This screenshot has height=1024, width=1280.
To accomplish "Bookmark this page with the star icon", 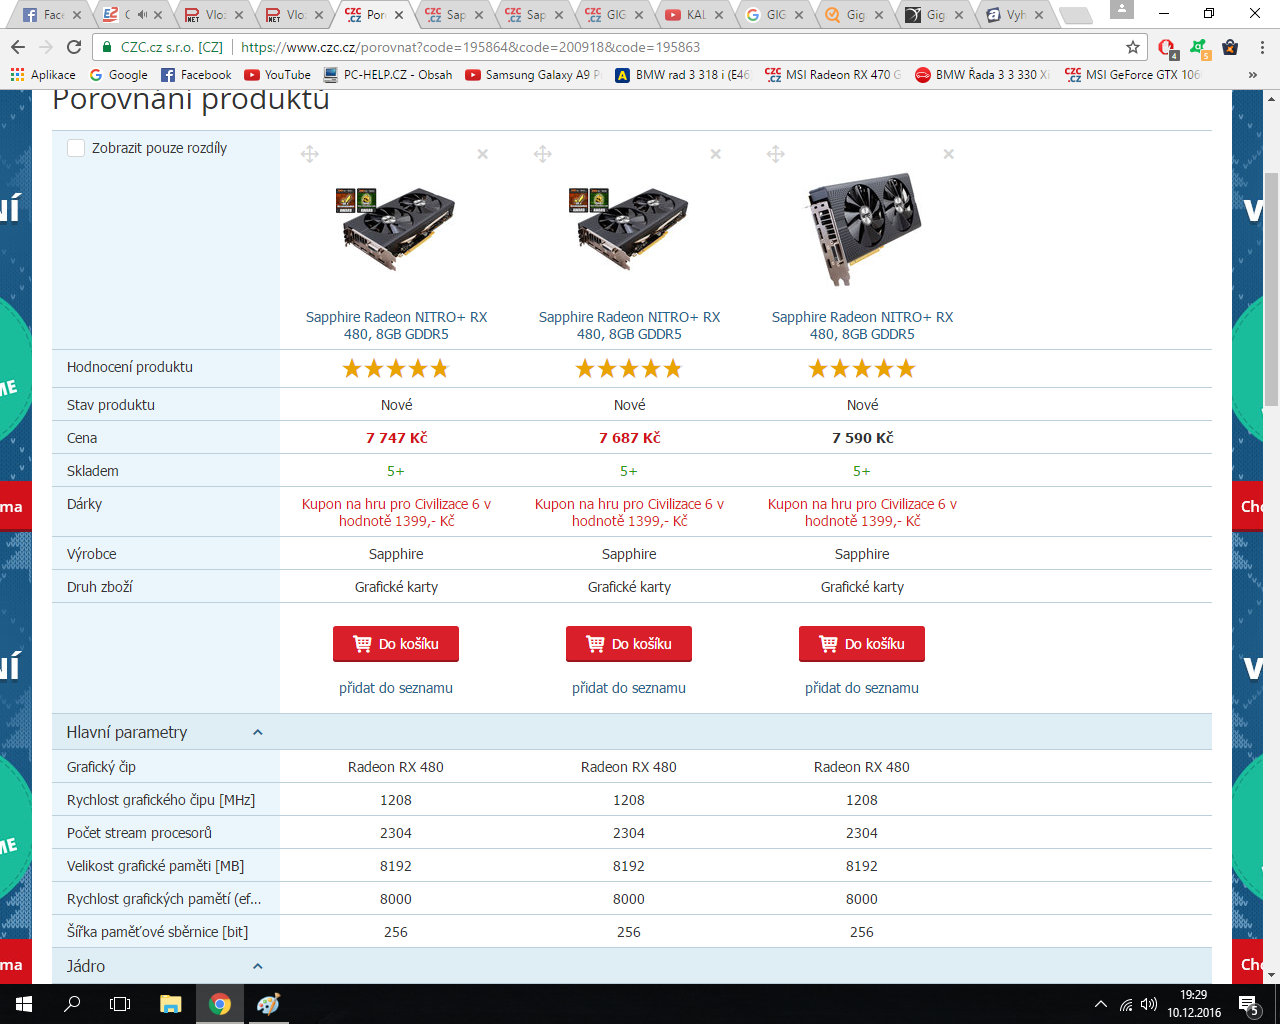I will point(1133,47).
